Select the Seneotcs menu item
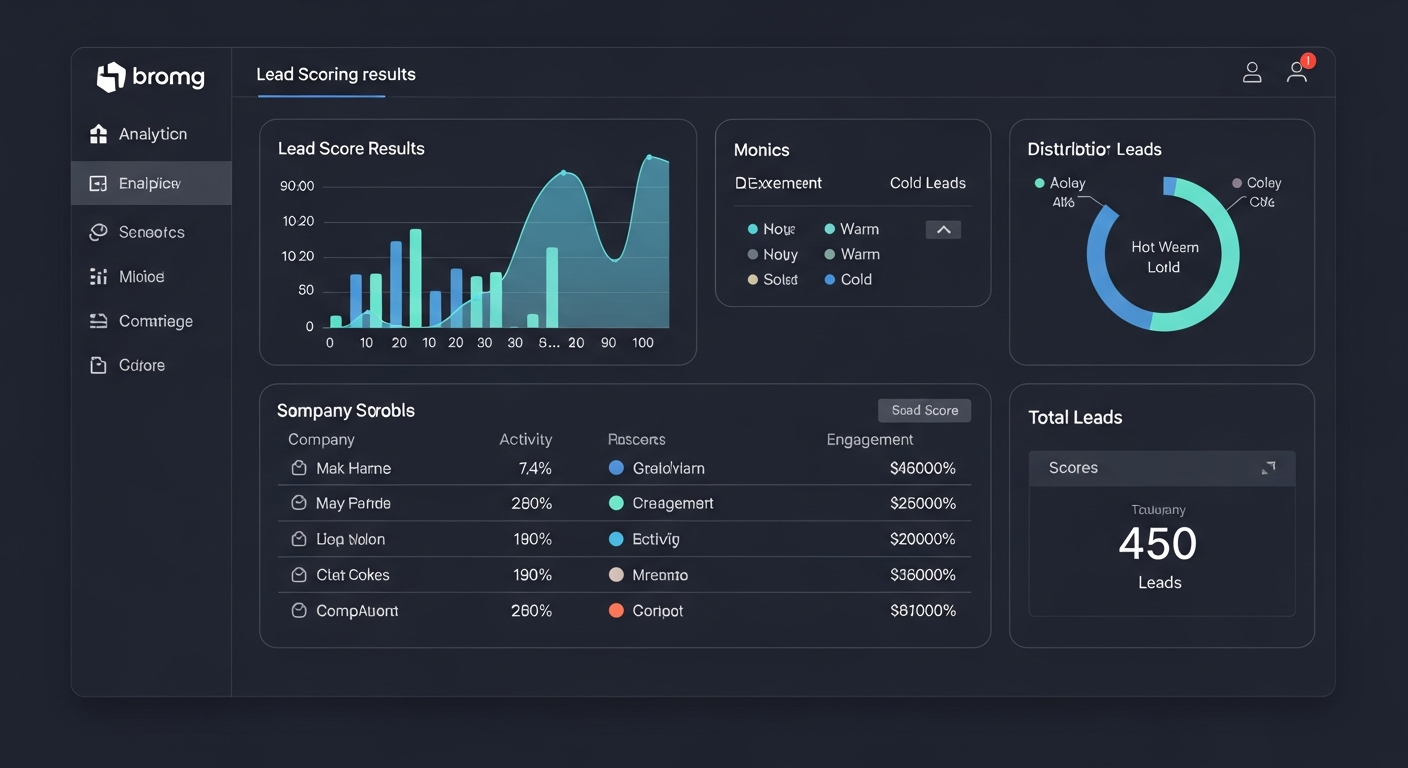The width and height of the screenshot is (1408, 768). pyautogui.click(x=152, y=232)
